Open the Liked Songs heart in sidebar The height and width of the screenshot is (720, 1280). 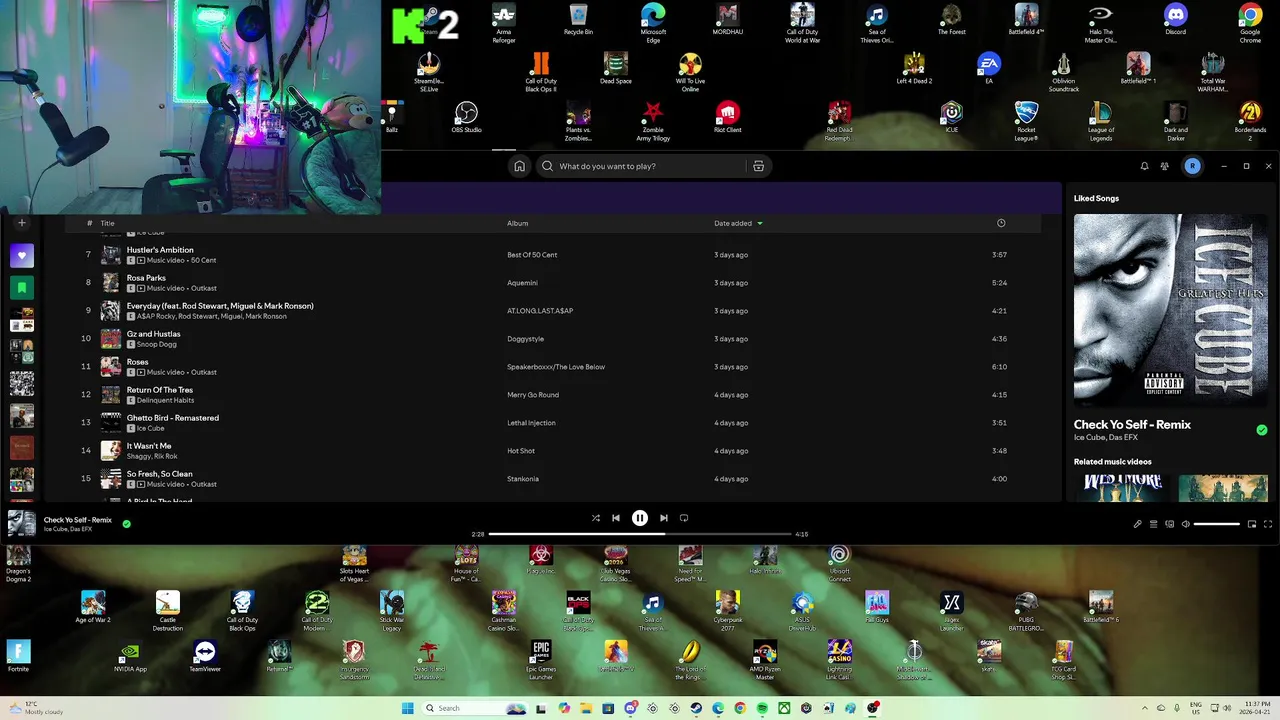22,256
